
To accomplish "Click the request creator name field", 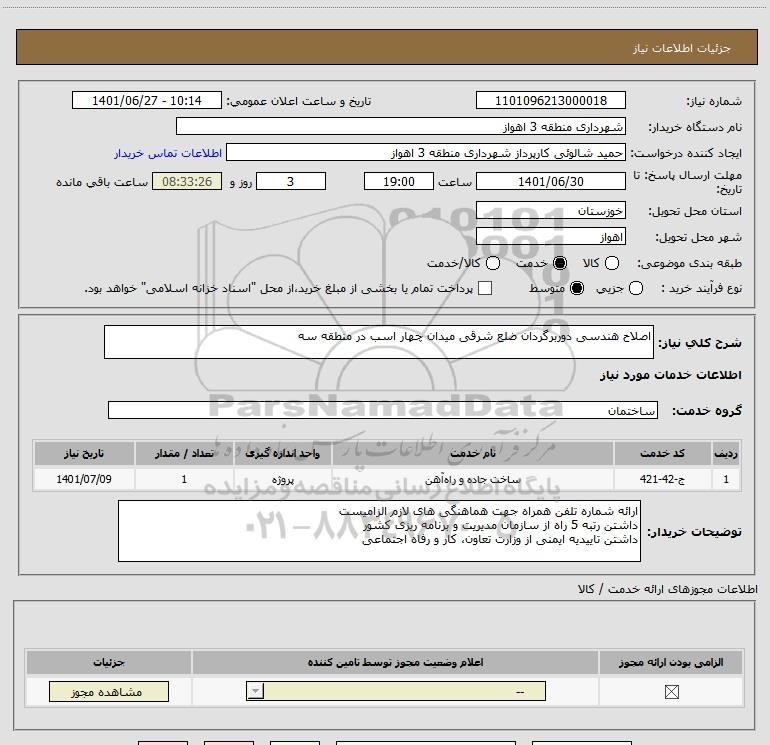I will click(x=426, y=153).
